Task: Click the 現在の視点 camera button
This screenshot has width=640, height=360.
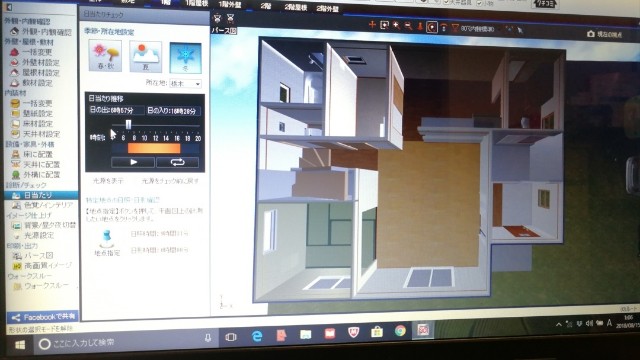Action: (604, 34)
